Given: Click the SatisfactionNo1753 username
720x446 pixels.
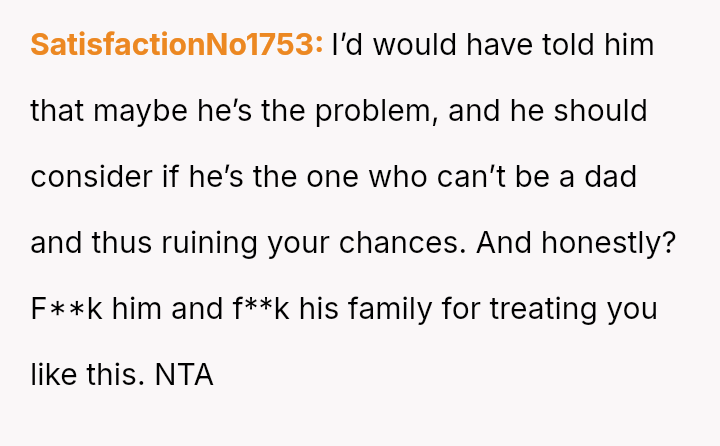Looking at the screenshot, I should point(176,45).
